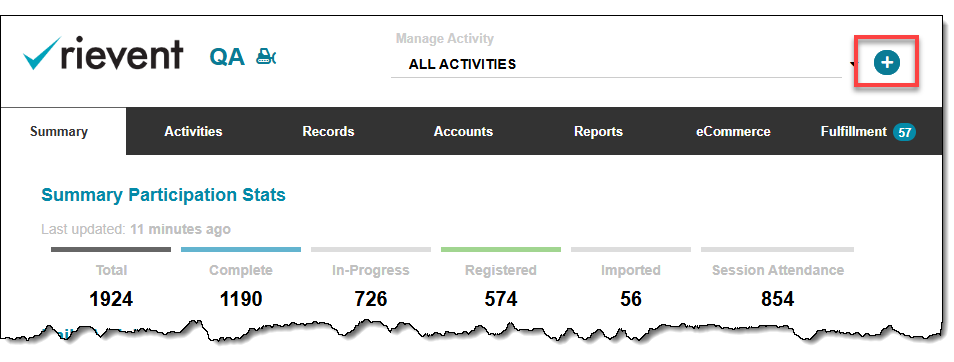Click the QA bulldozer icon
This screenshot has width=954, height=362.
point(266,57)
